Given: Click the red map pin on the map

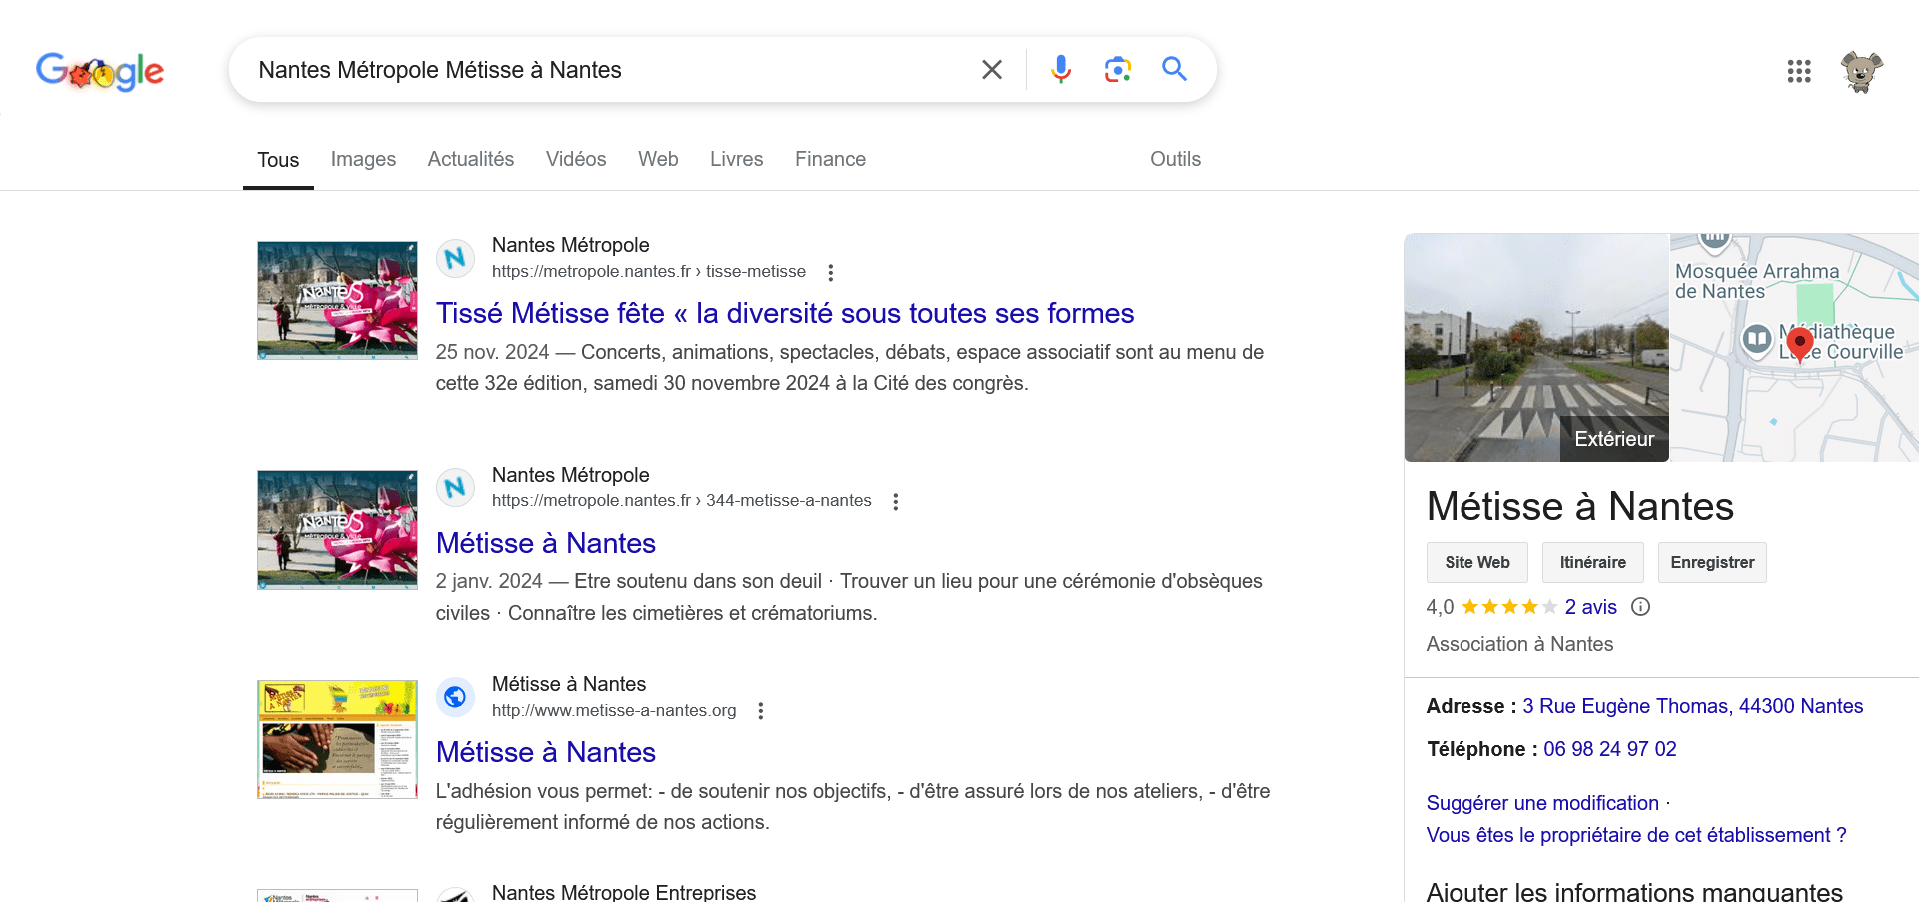Looking at the screenshot, I should [1799, 345].
